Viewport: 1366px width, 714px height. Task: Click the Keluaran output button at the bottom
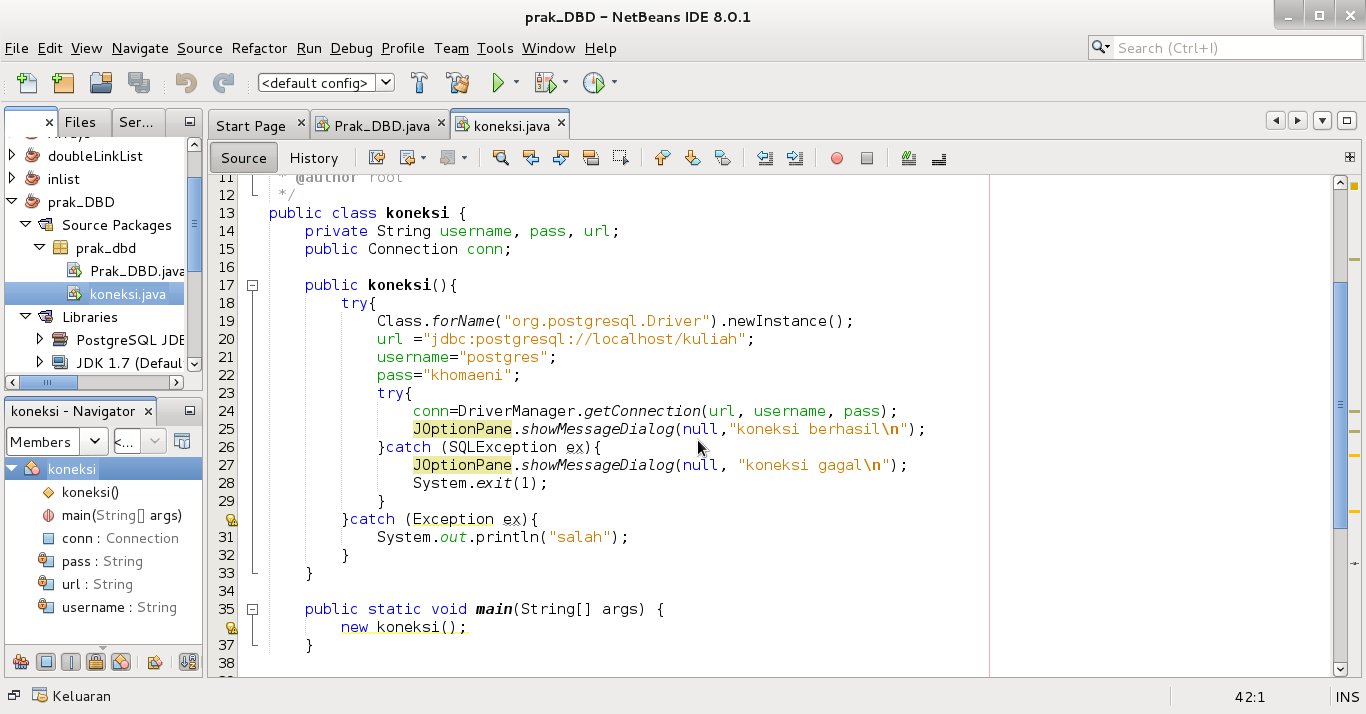71,696
